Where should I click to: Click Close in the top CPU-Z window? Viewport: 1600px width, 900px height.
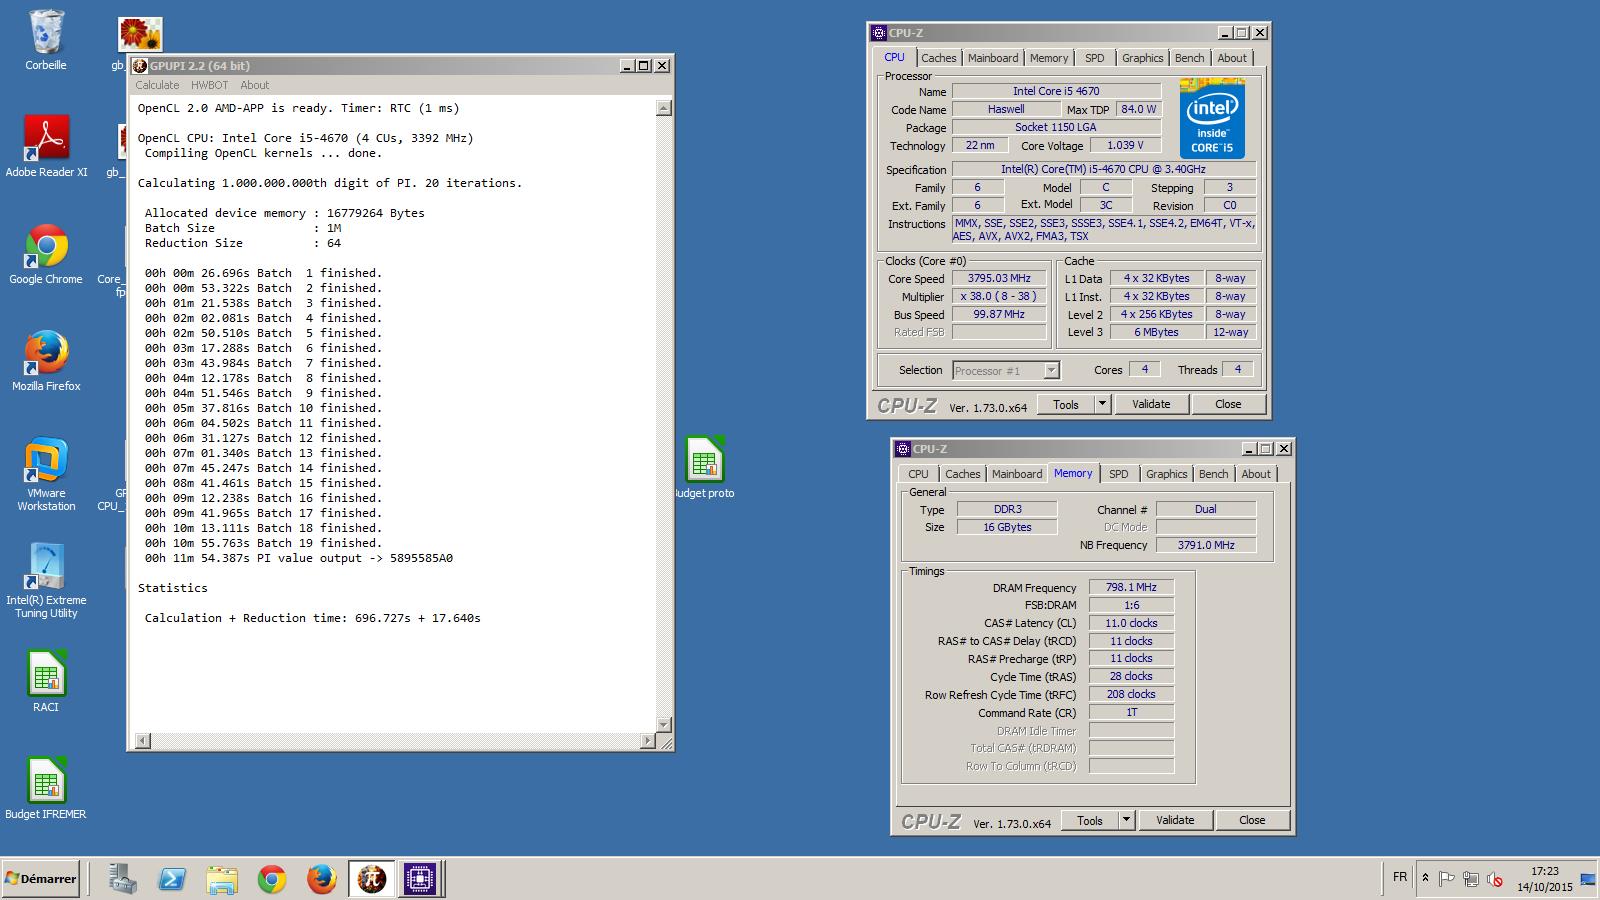pyautogui.click(x=1228, y=404)
